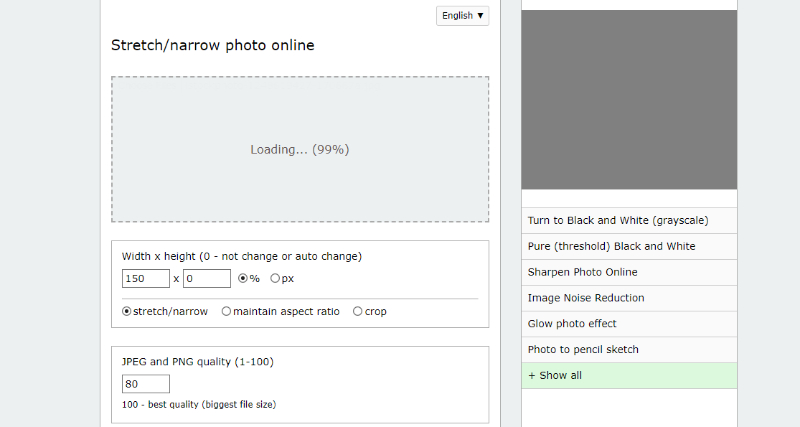
Task: Click the JPEG and PNG quality field
Action: [145, 384]
